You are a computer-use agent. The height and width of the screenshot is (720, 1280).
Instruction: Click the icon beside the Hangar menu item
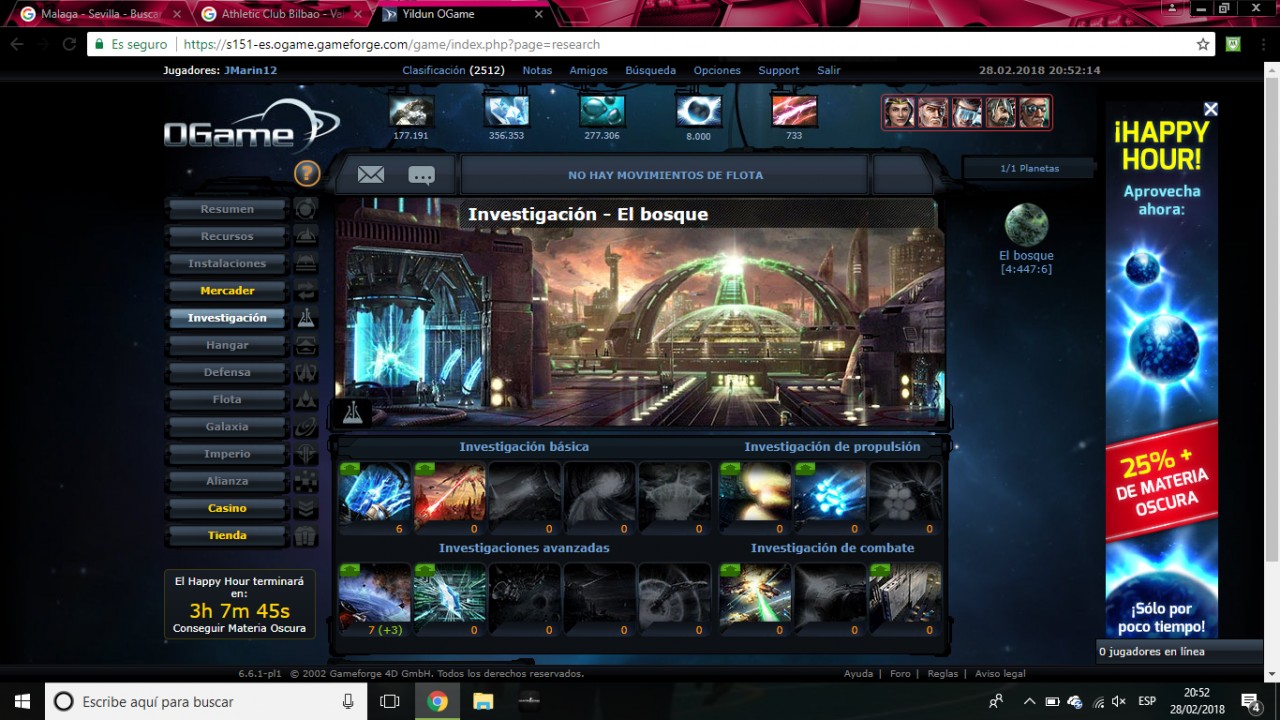[x=306, y=345]
